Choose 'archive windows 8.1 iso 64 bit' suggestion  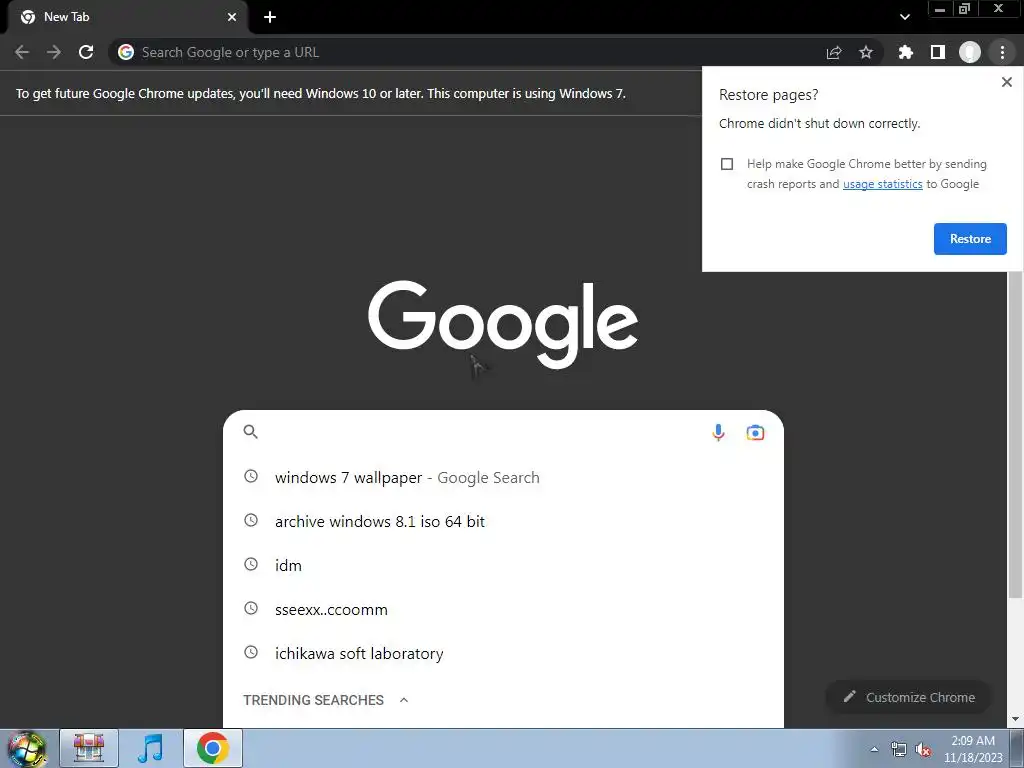click(503, 521)
